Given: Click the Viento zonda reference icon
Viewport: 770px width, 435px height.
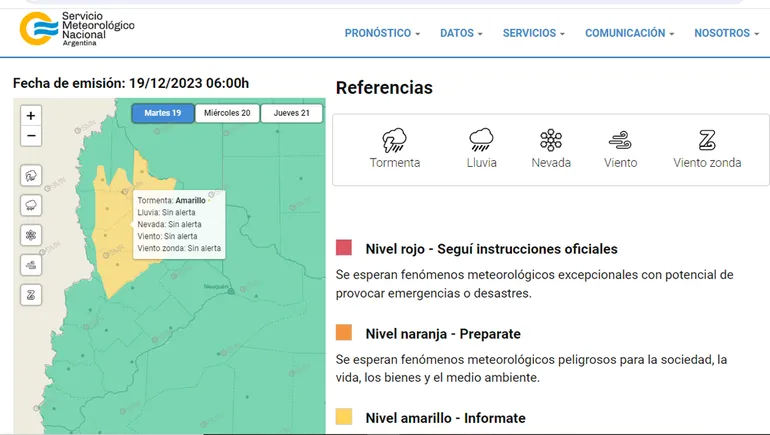Looking at the screenshot, I should click(707, 140).
